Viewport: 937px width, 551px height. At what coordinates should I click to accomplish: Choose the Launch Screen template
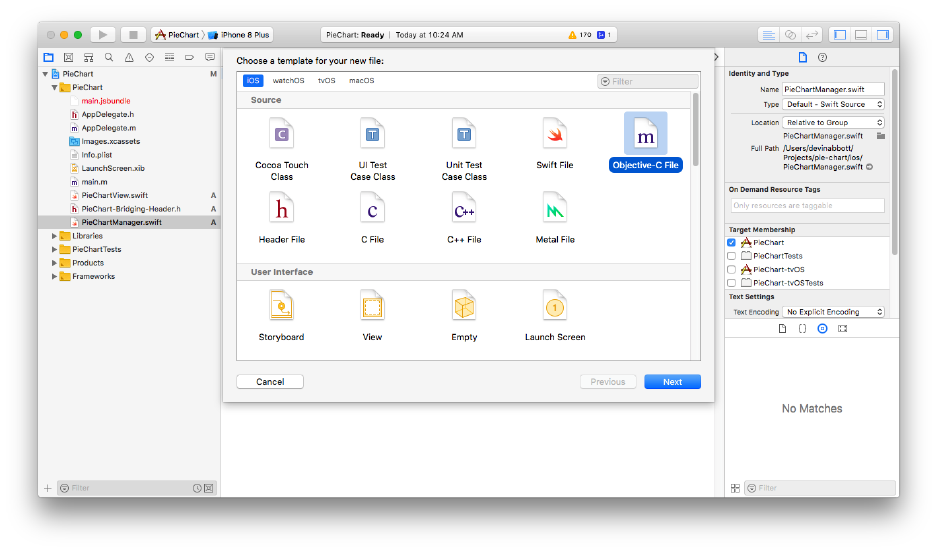click(x=555, y=315)
